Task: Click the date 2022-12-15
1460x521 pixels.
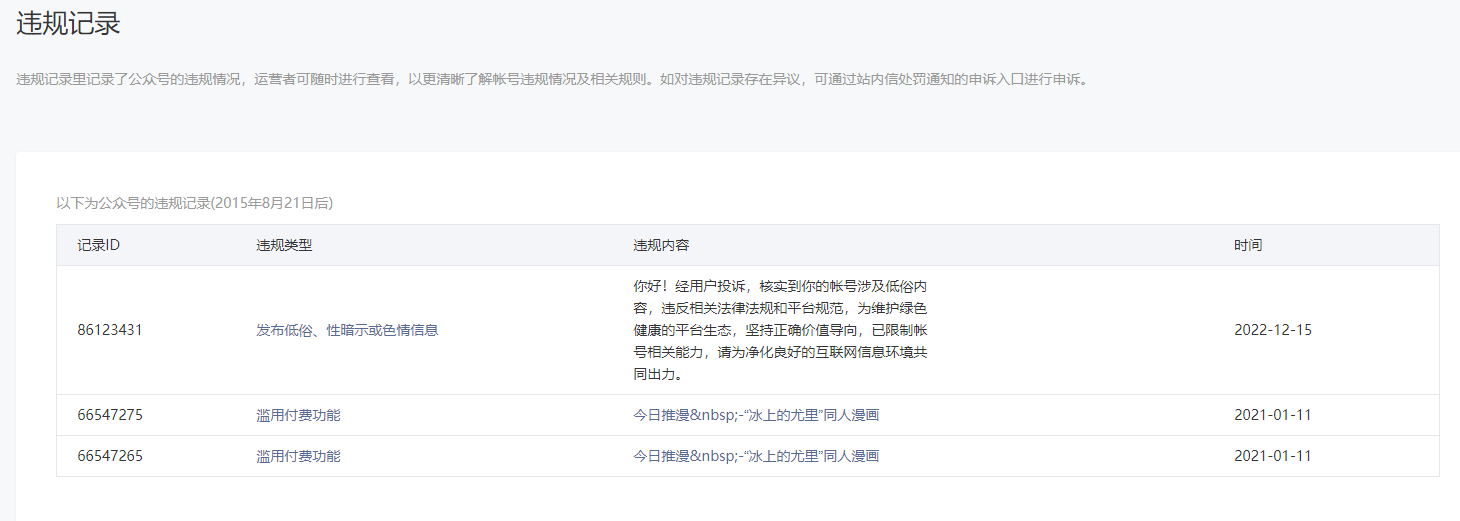Action: pos(1272,330)
